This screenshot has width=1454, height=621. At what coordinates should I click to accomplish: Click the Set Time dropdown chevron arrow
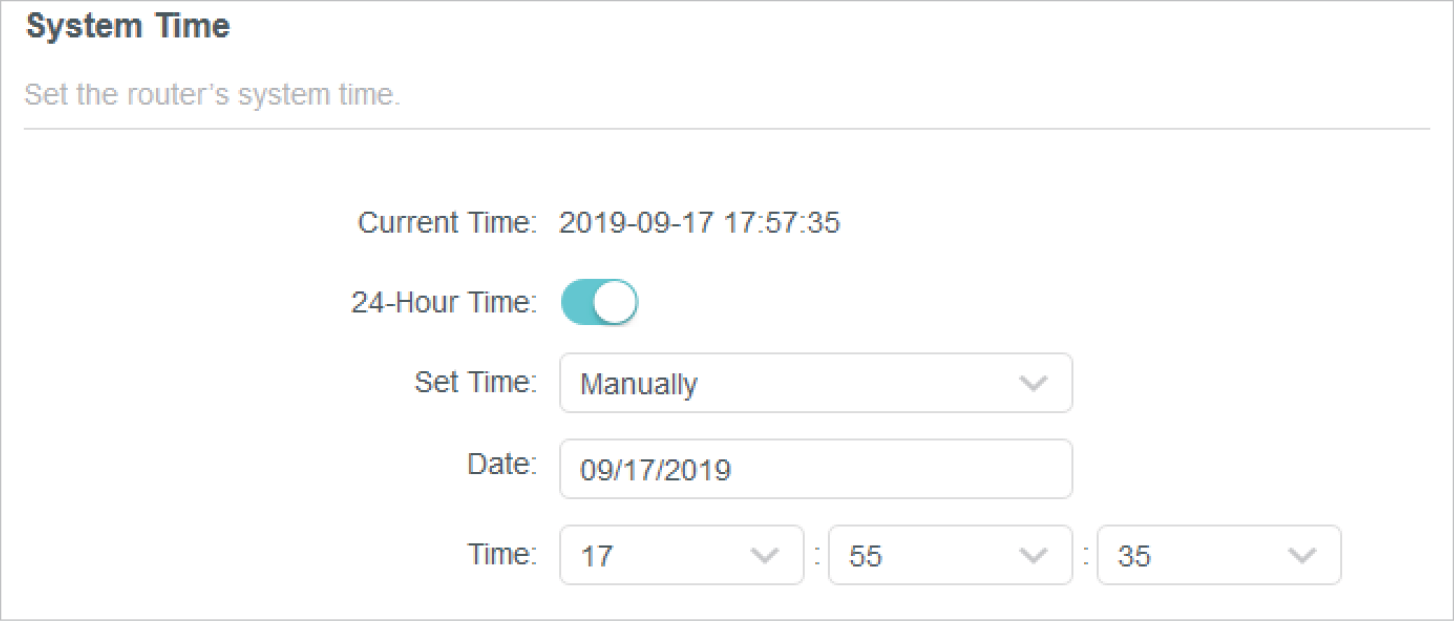point(1032,383)
